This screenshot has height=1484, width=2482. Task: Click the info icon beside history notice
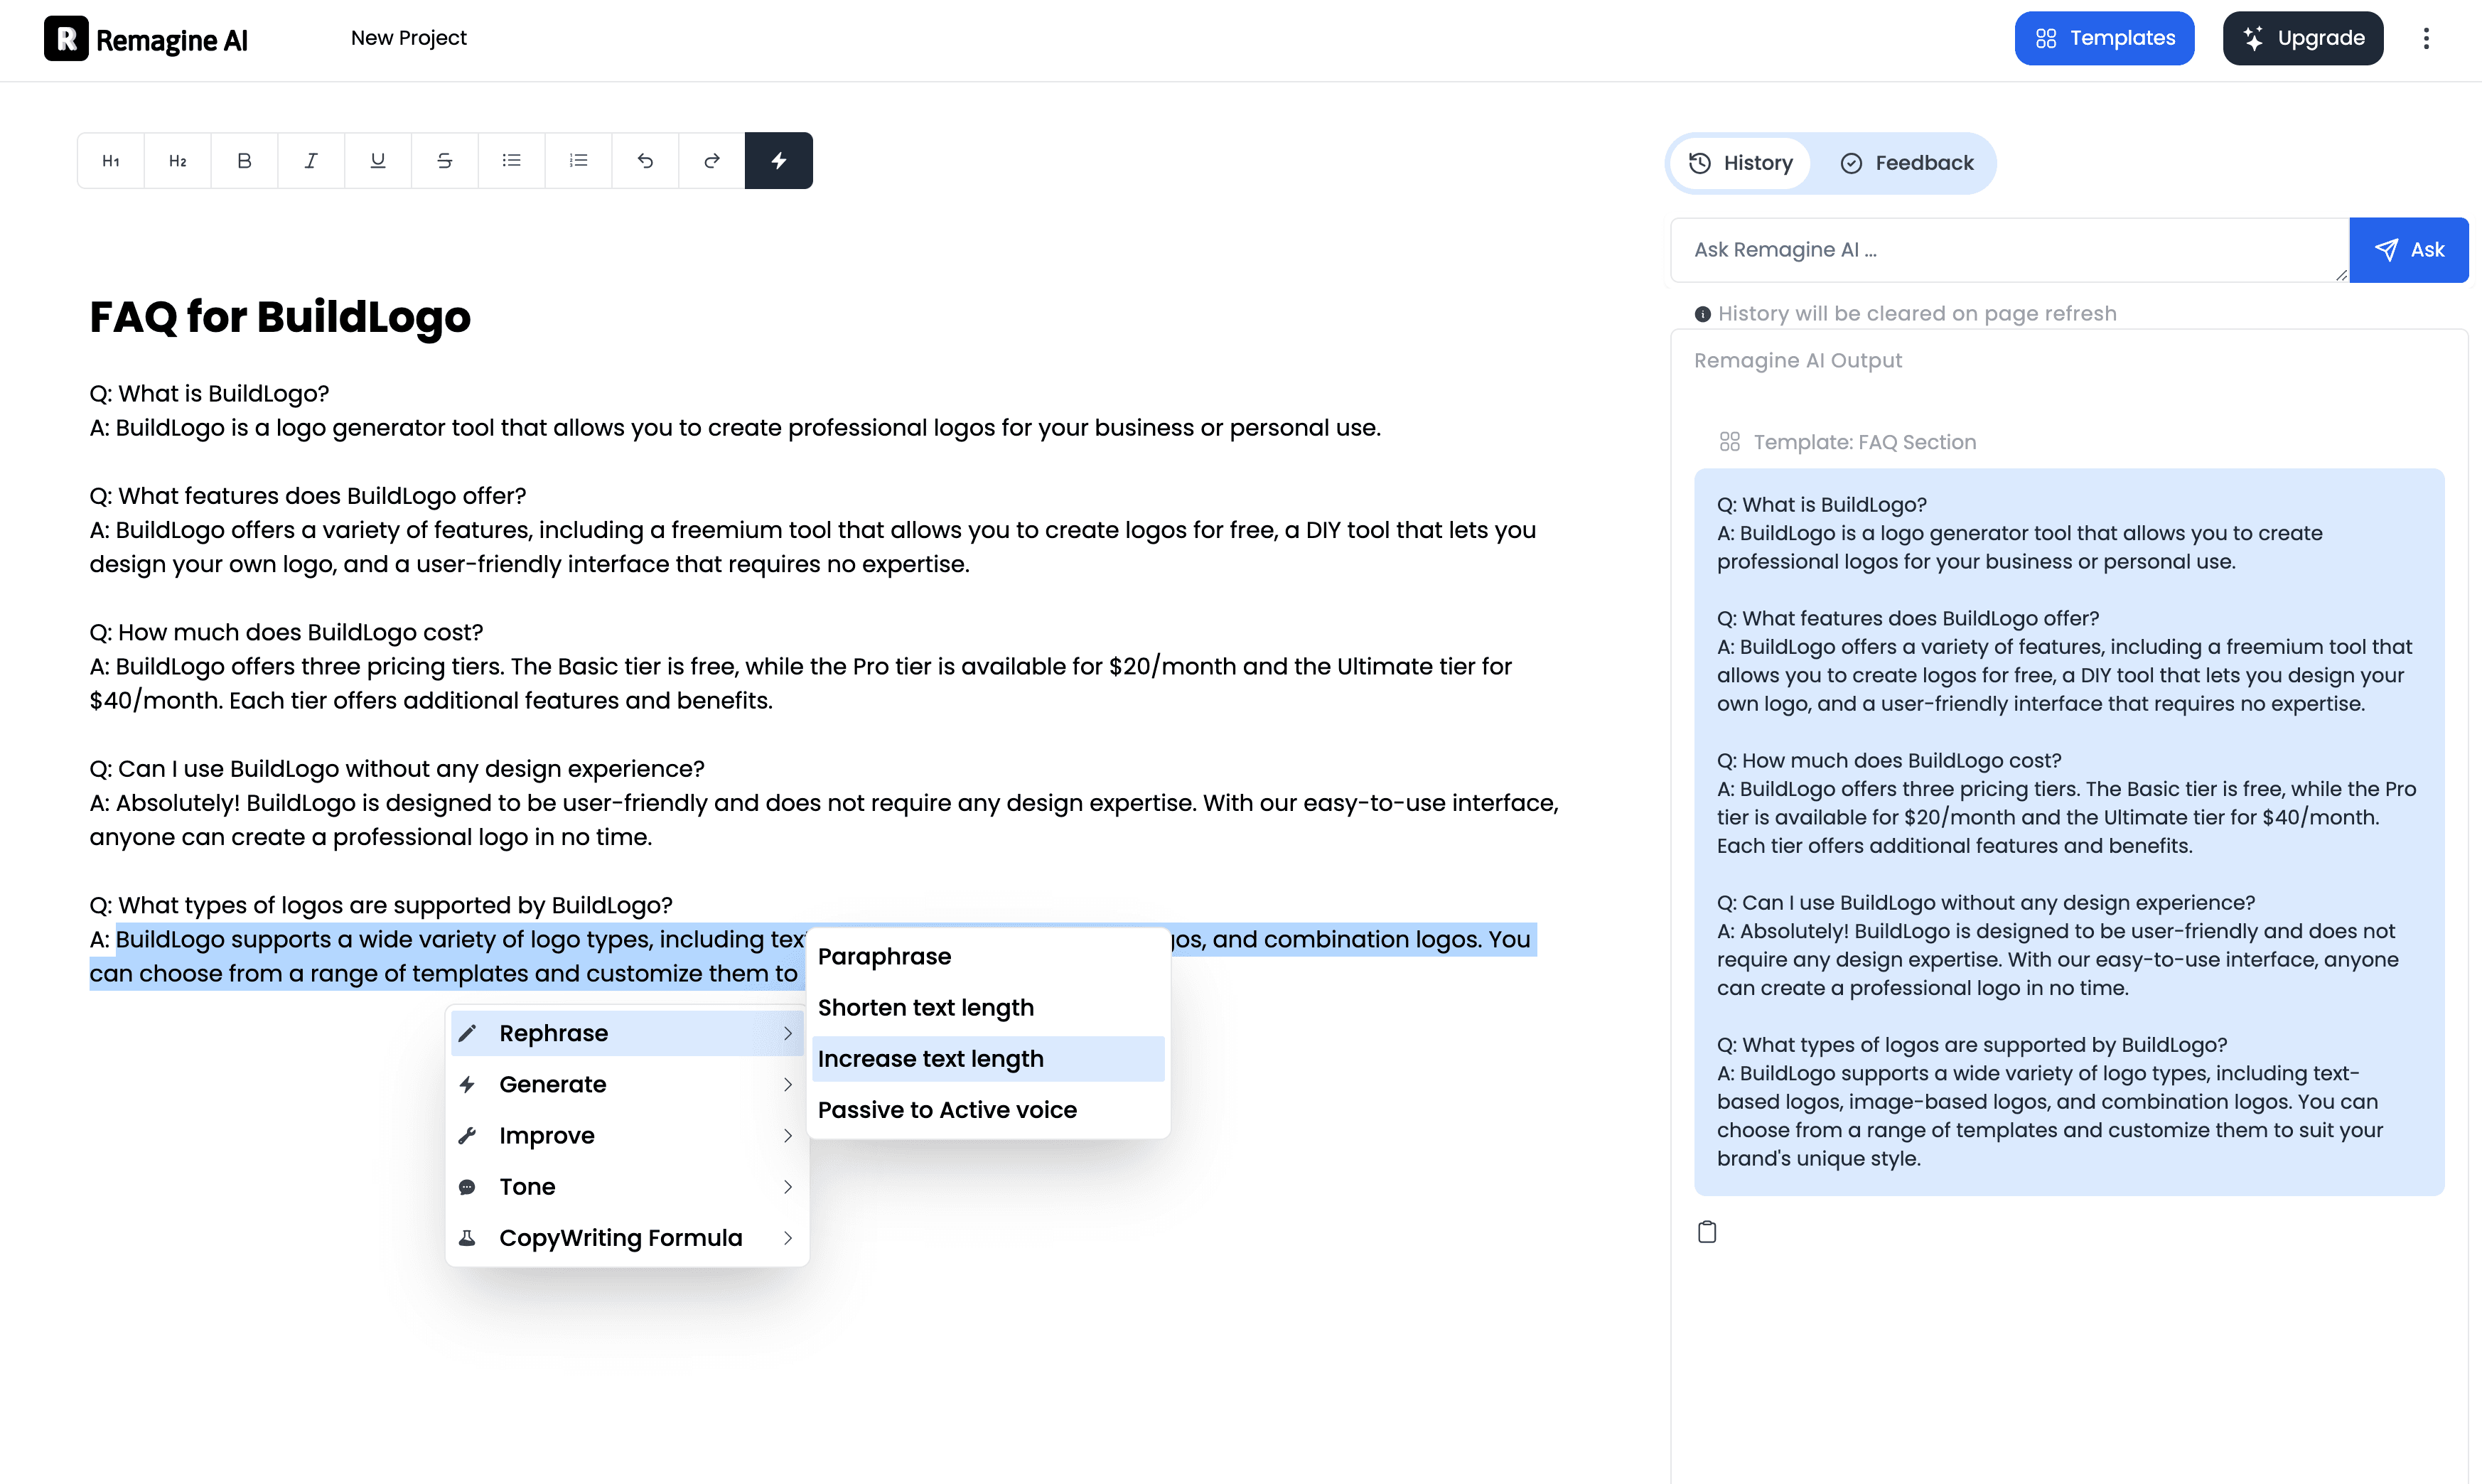pyautogui.click(x=1703, y=315)
